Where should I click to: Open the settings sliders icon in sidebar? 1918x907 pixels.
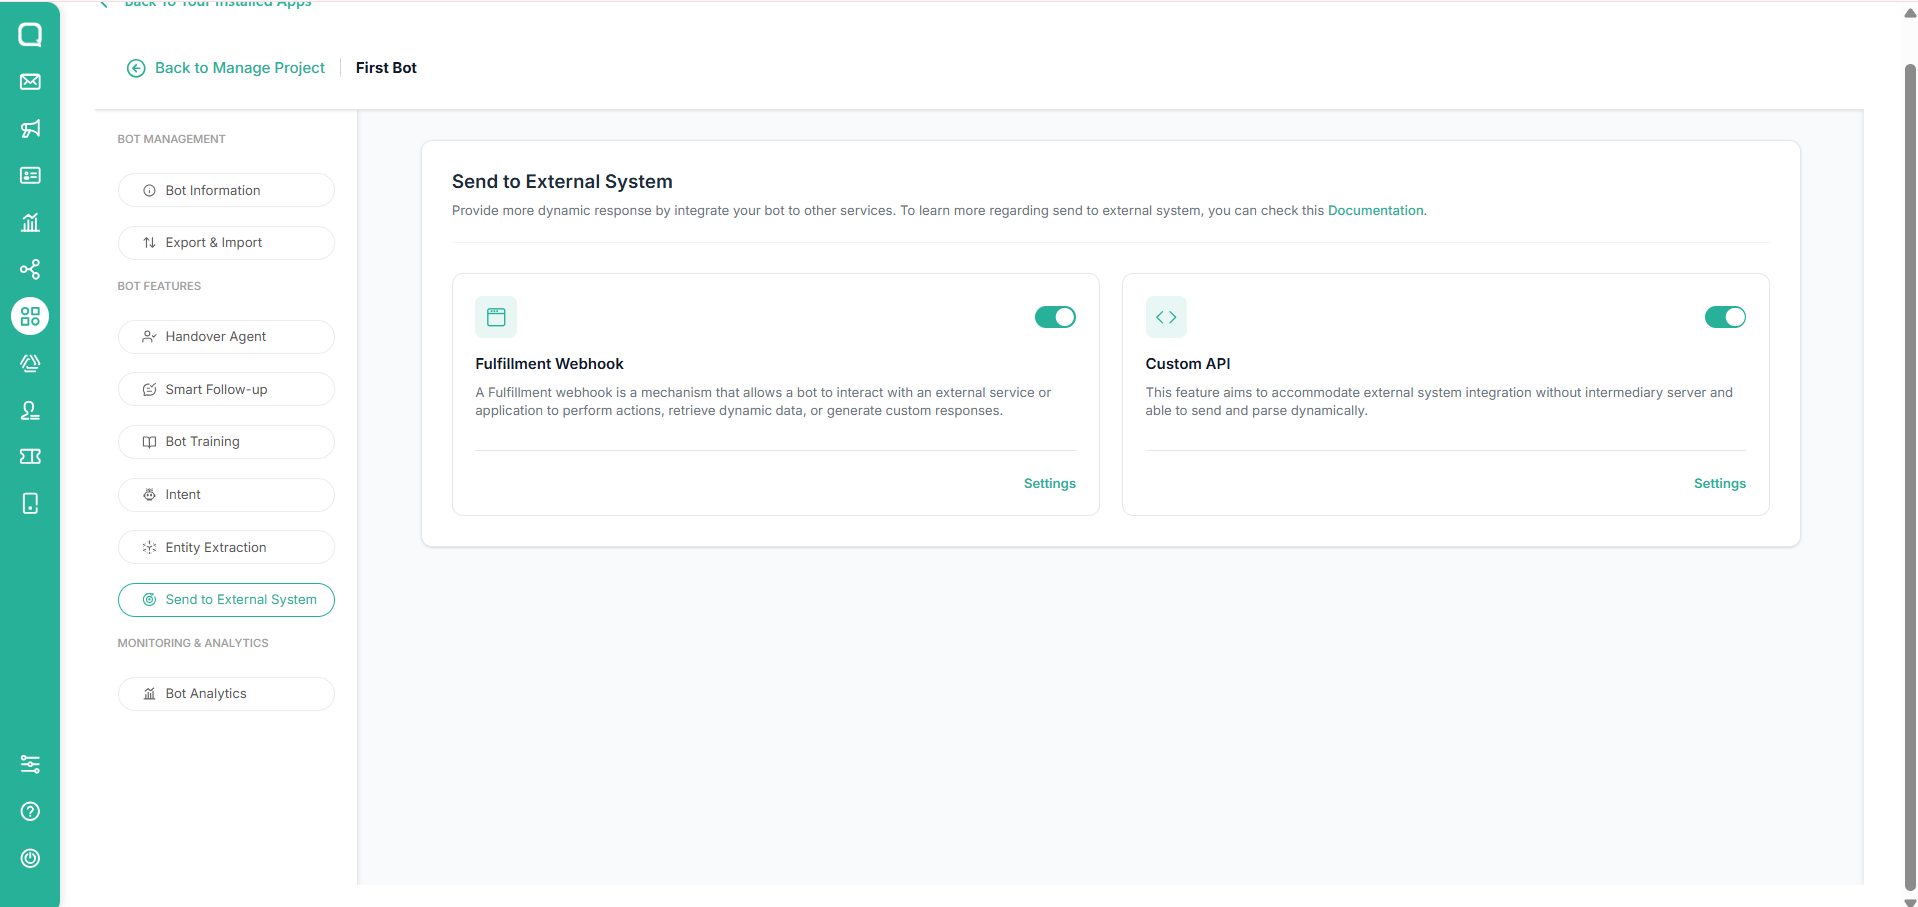pos(30,764)
